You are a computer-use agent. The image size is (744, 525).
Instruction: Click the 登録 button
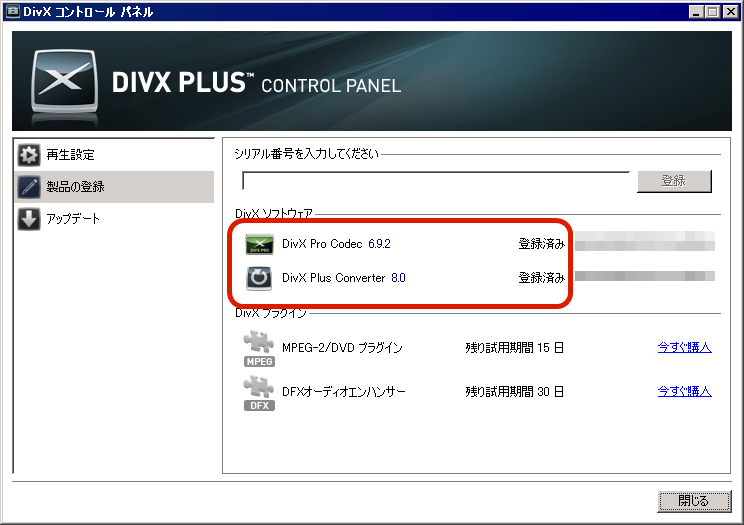(674, 181)
